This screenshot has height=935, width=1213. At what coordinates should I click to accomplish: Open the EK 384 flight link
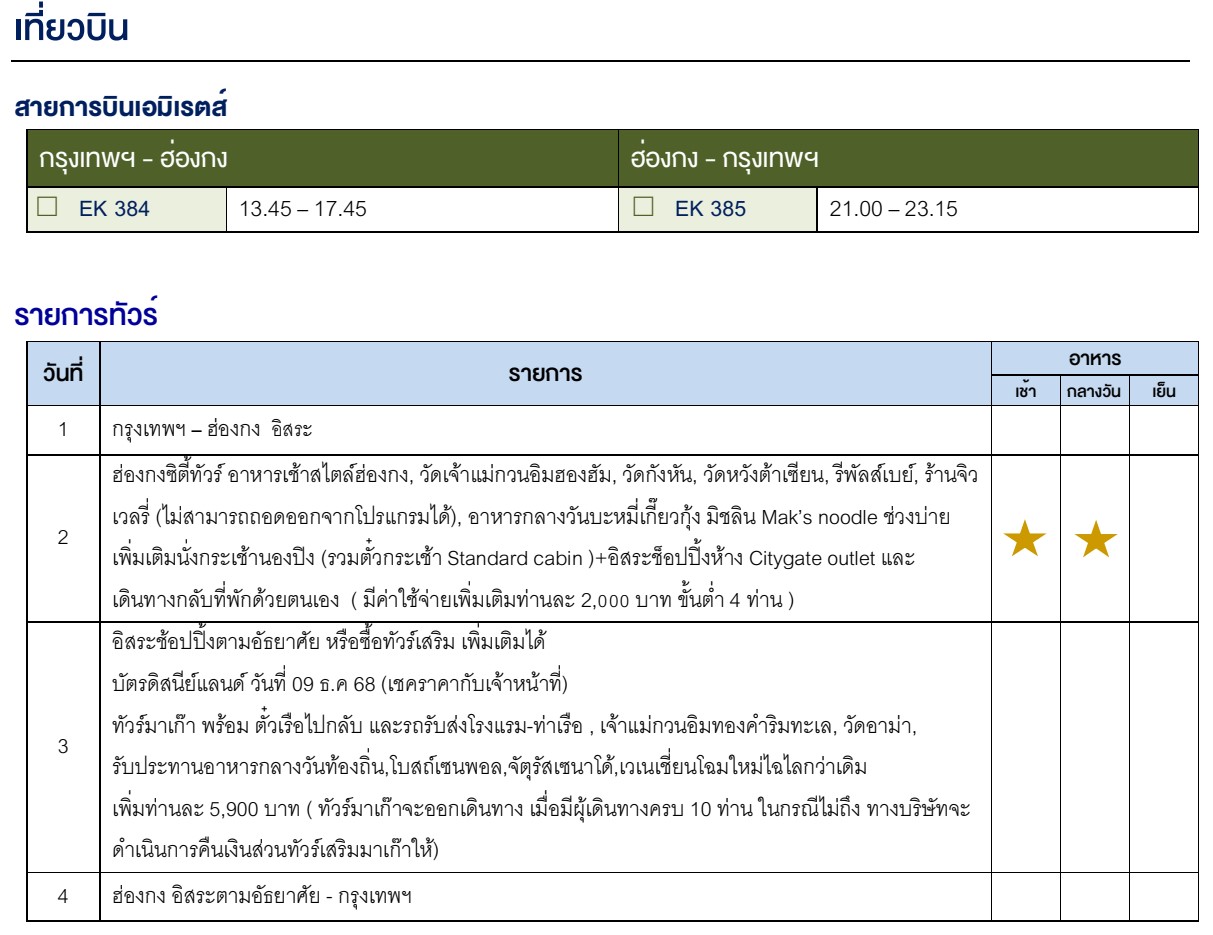(x=114, y=210)
